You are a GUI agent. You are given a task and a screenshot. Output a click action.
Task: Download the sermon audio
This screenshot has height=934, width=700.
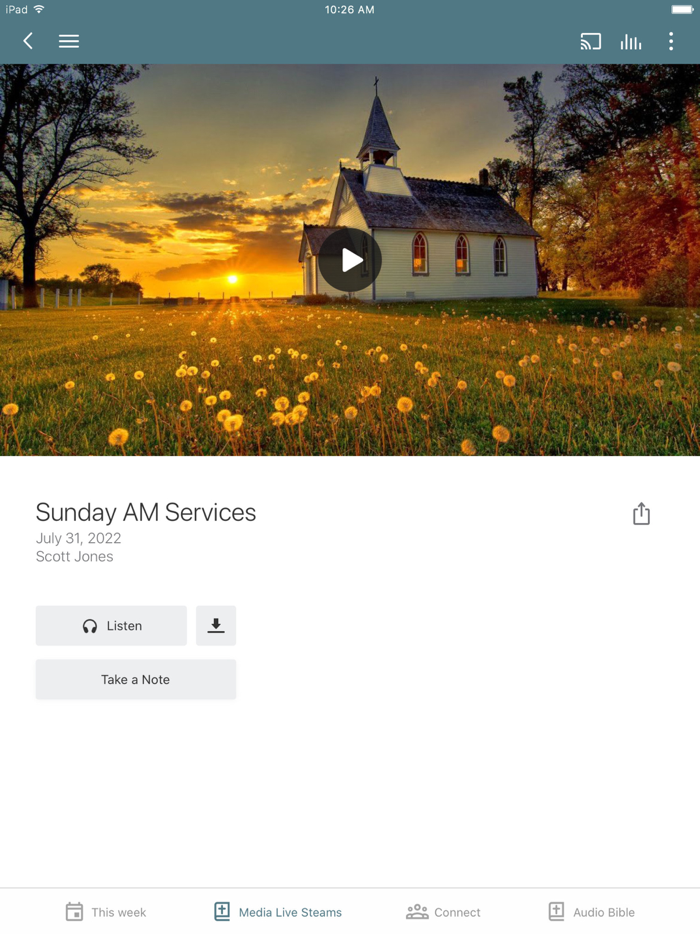click(216, 625)
